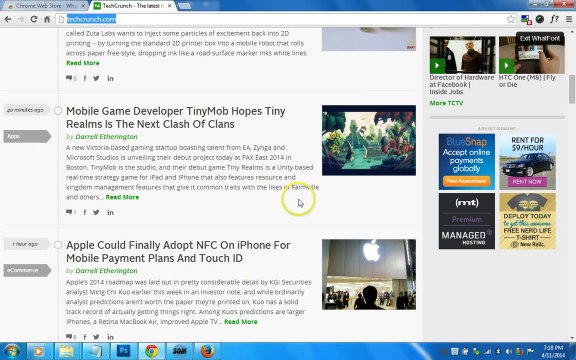Click the Tiny Realms game artwork thumbnail
576x360 pixels.
[369, 140]
